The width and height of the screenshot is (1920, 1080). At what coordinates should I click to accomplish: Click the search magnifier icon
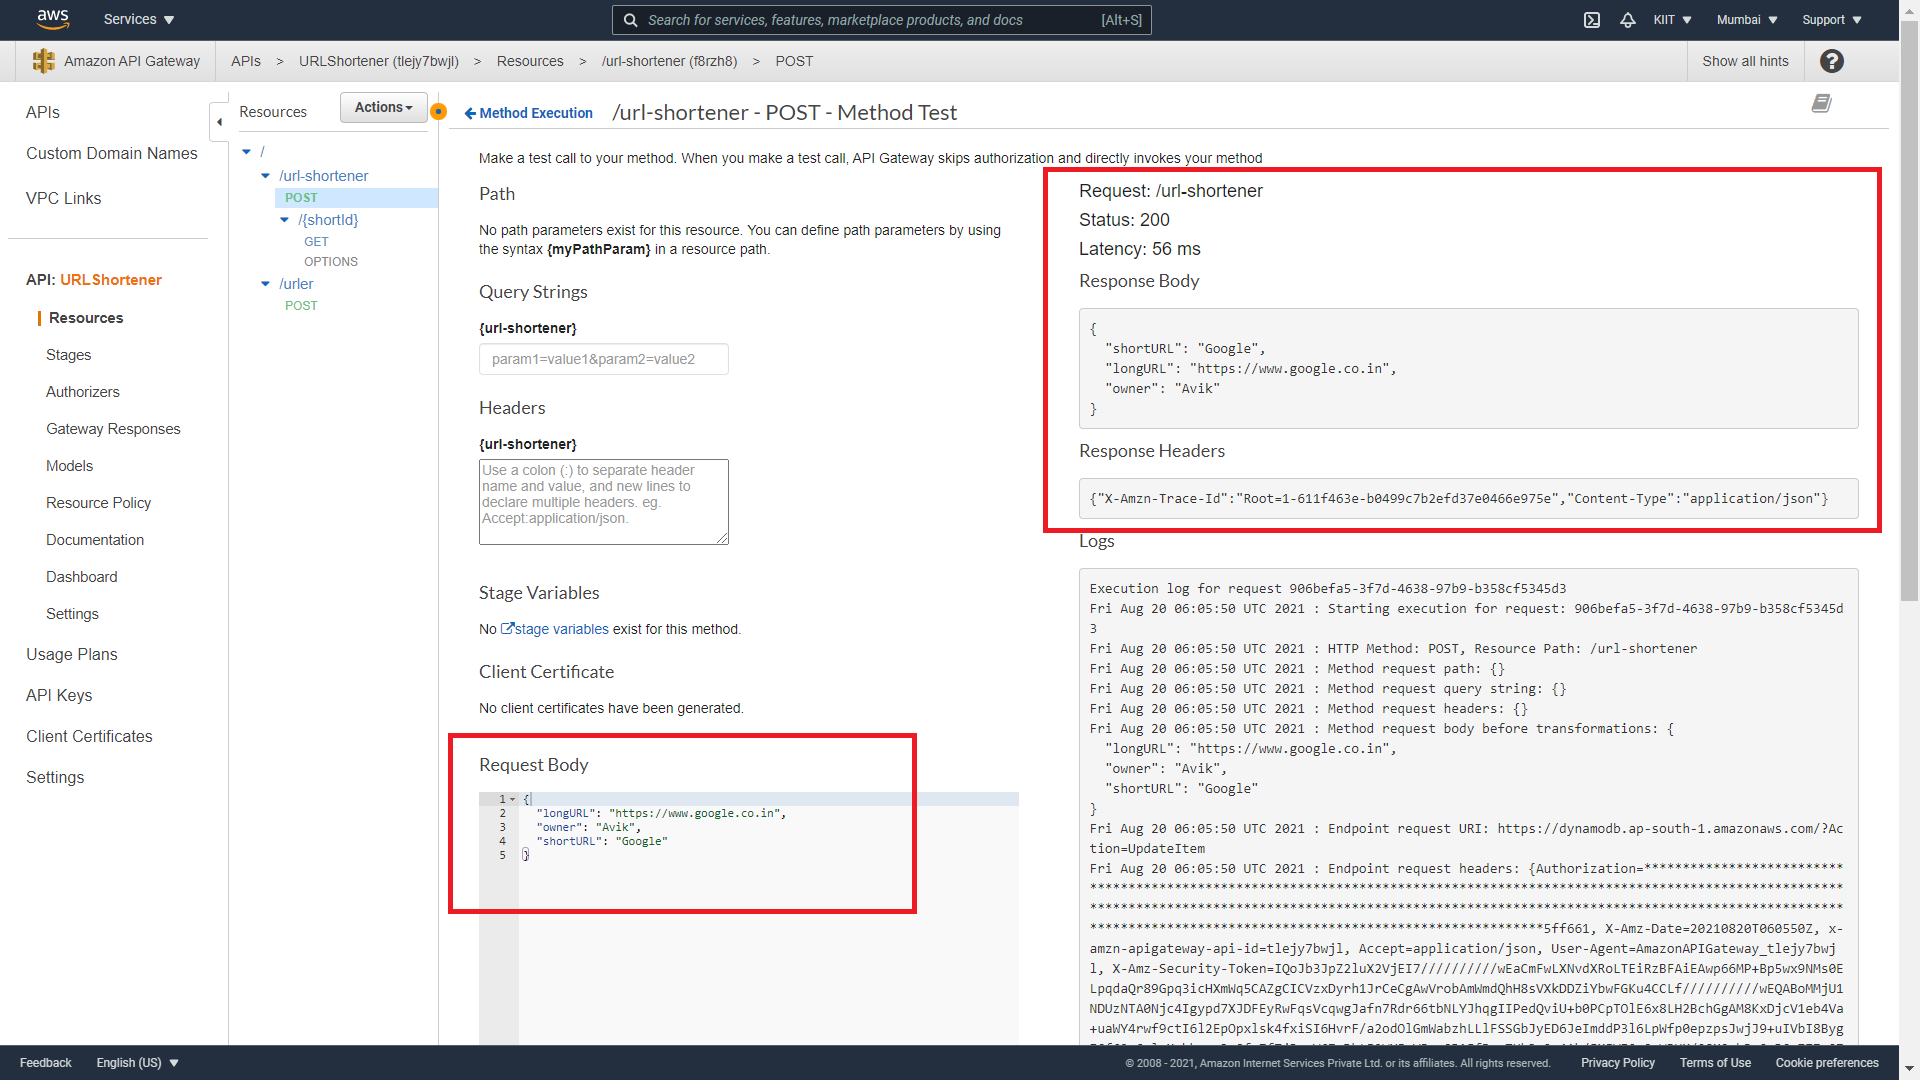click(x=630, y=20)
